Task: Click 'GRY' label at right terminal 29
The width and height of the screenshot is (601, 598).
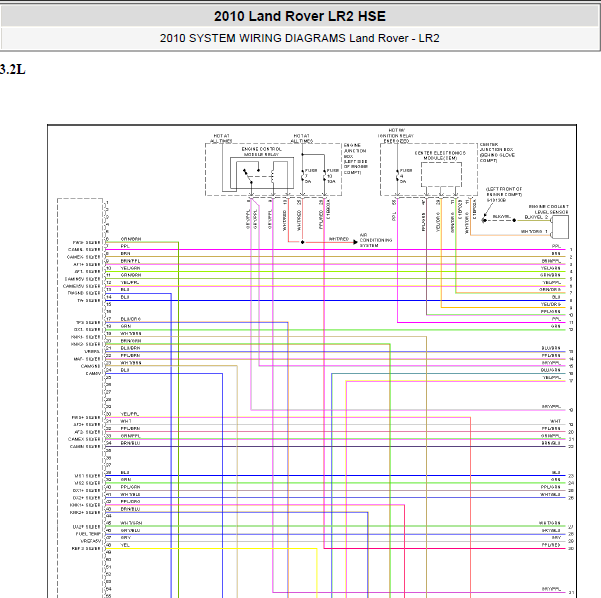Action: pyautogui.click(x=556, y=537)
